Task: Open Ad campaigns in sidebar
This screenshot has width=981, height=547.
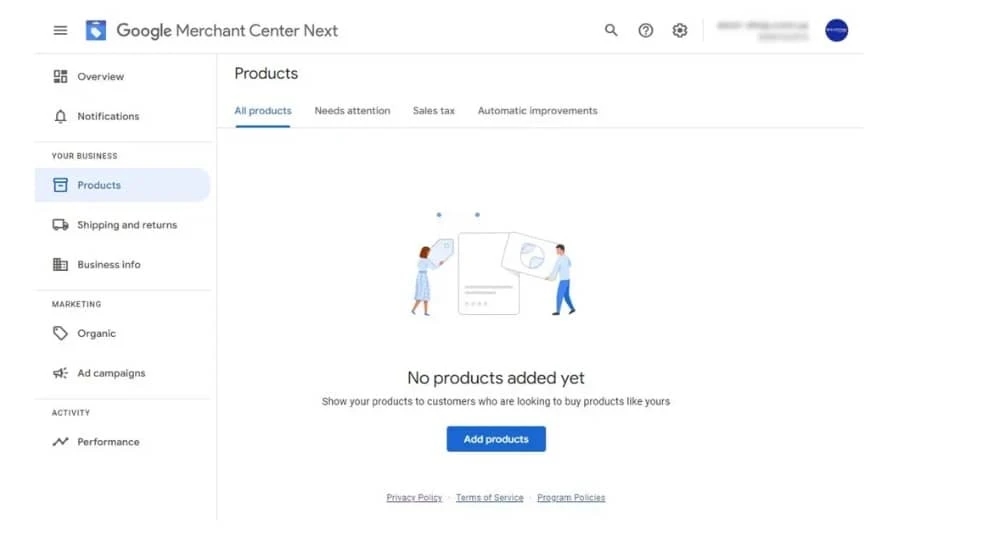Action: click(111, 373)
